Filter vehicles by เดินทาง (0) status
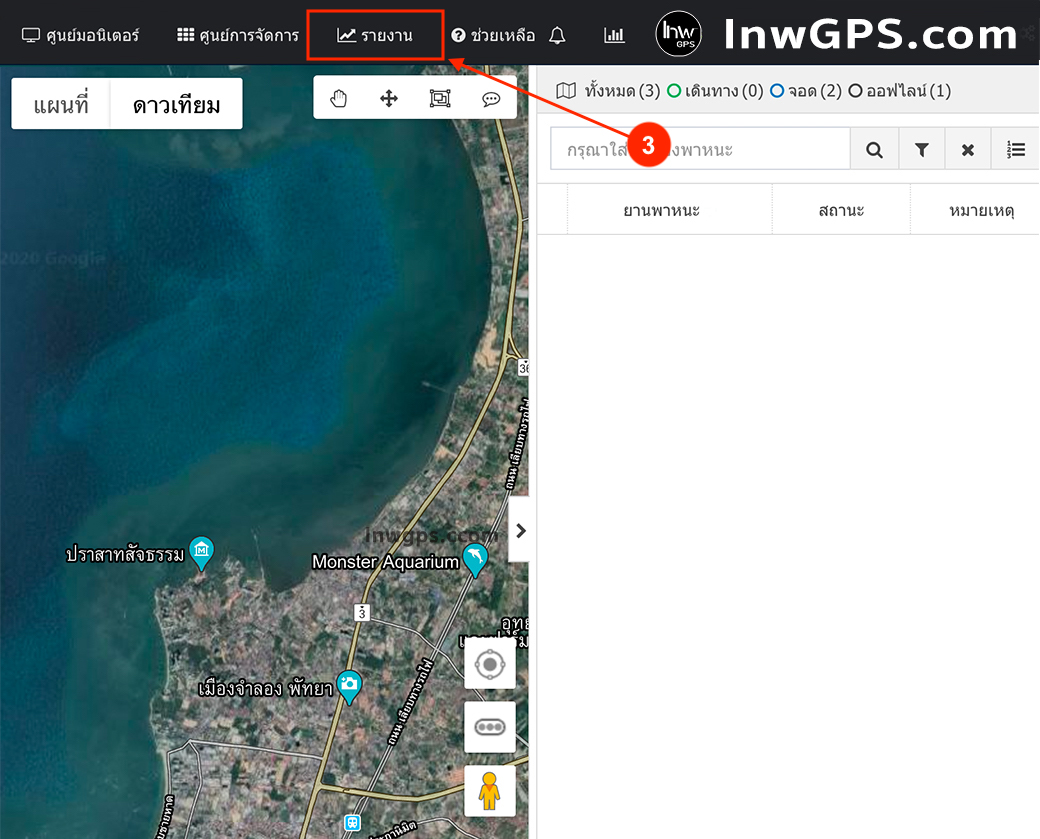This screenshot has width=1040, height=839. 715,91
